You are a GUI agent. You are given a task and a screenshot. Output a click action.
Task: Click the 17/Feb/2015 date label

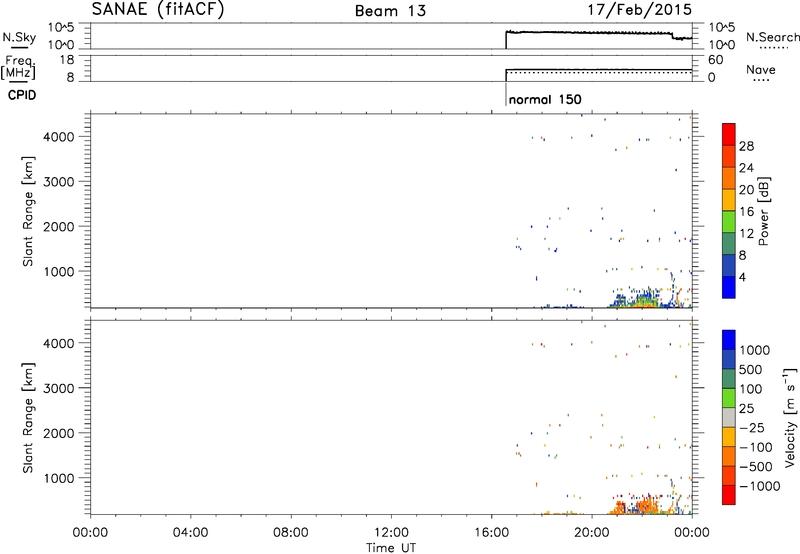(x=640, y=9)
